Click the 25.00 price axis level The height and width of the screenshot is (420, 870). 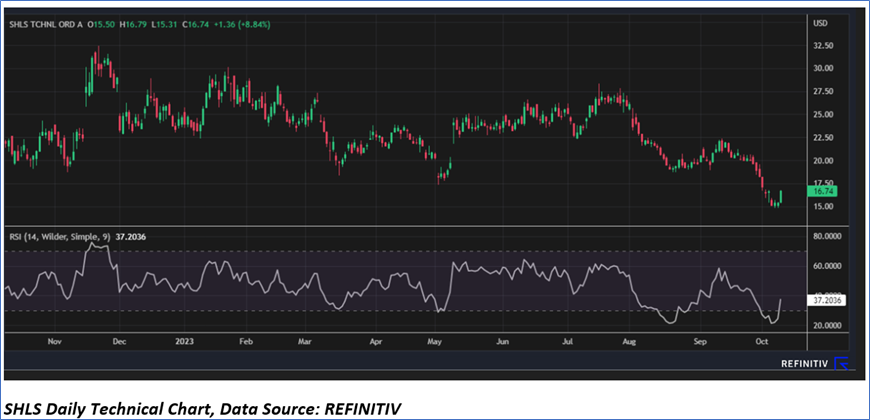(x=823, y=115)
